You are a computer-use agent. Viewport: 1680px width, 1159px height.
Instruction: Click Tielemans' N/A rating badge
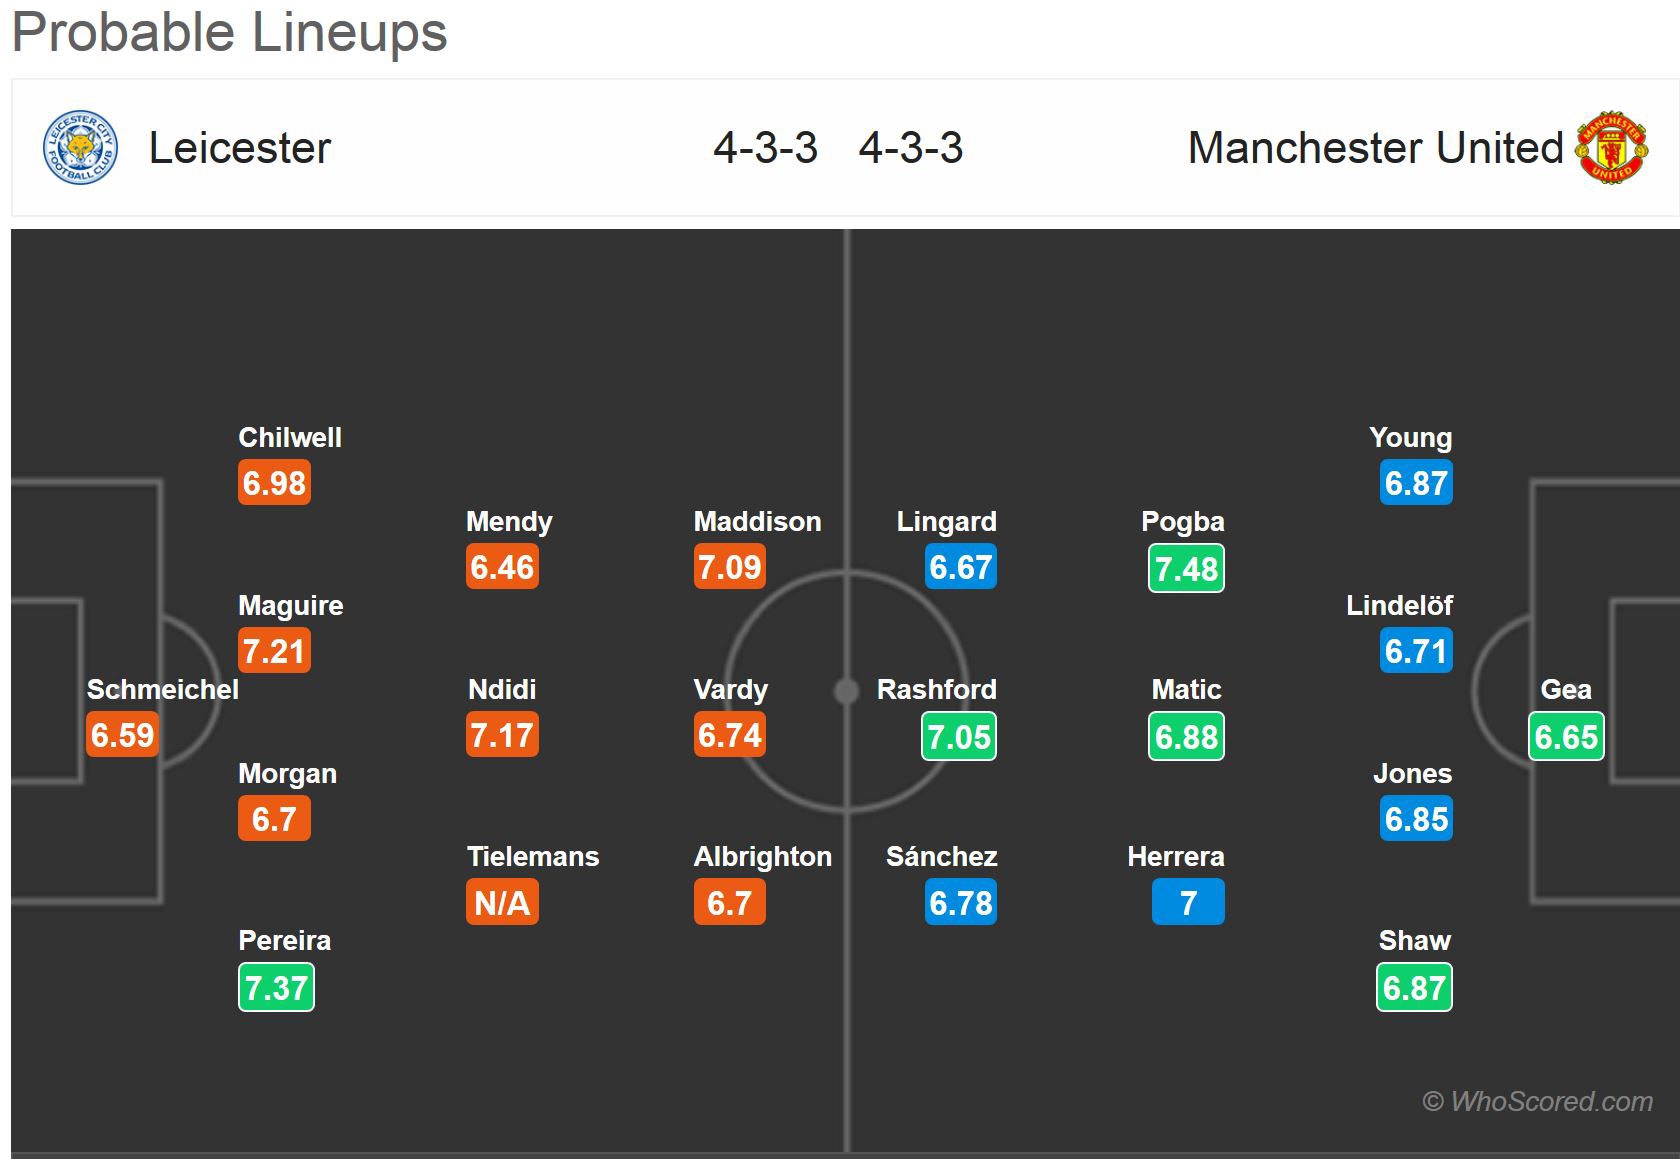click(502, 903)
